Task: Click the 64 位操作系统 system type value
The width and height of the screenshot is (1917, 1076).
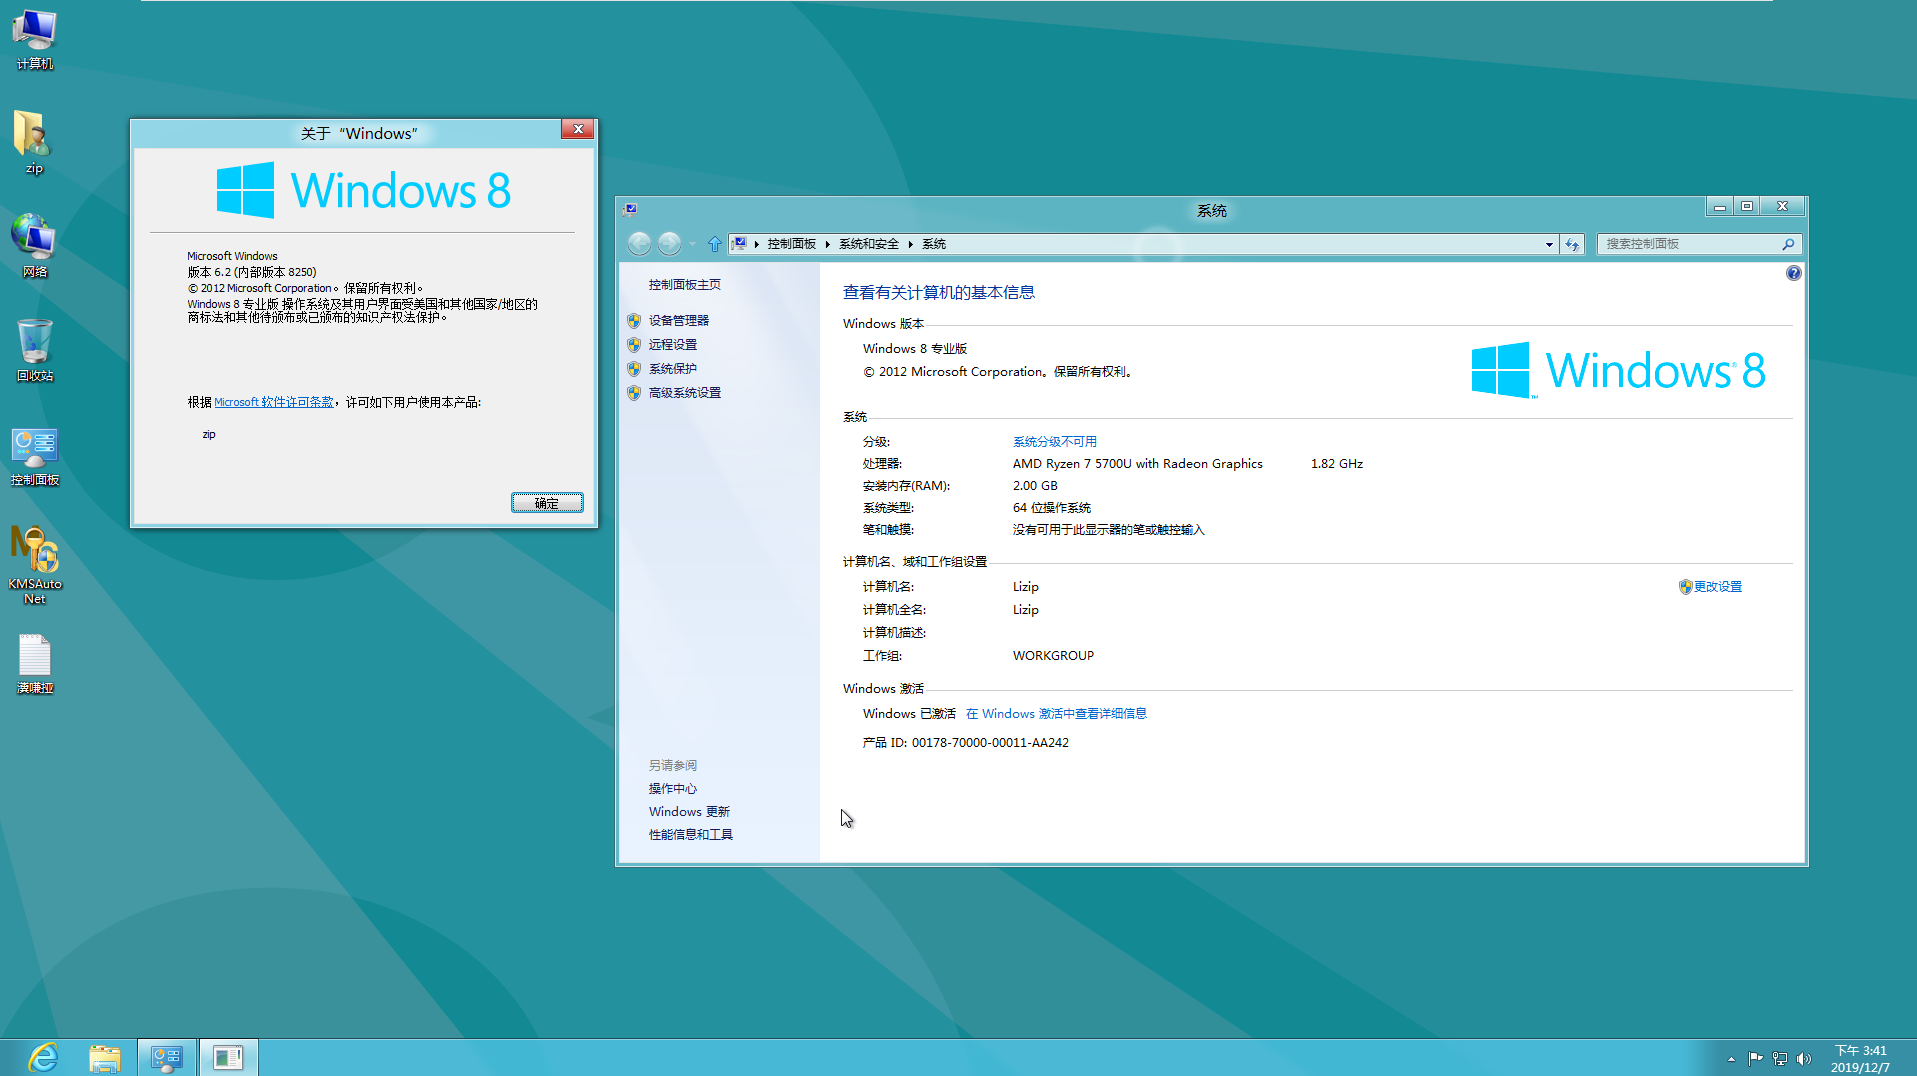Action: click(1051, 508)
